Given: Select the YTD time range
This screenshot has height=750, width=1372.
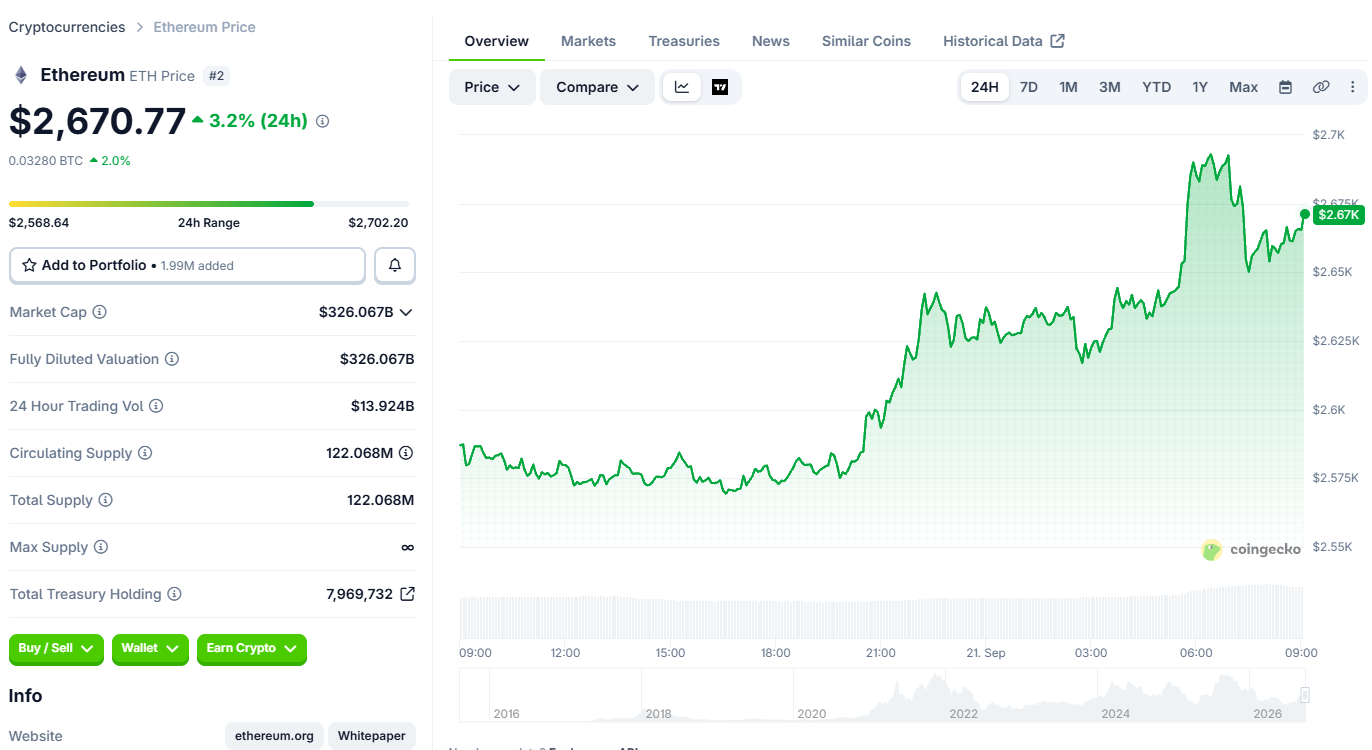Looking at the screenshot, I should [x=1157, y=87].
